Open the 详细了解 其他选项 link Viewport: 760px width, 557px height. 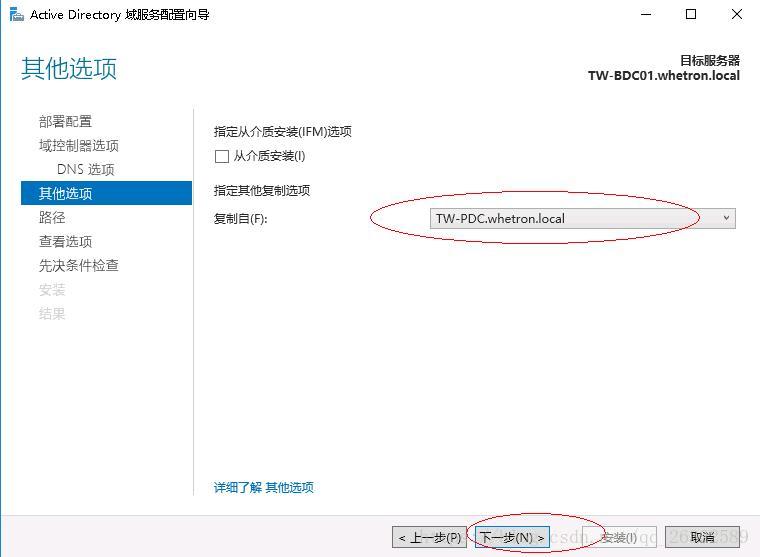click(264, 487)
